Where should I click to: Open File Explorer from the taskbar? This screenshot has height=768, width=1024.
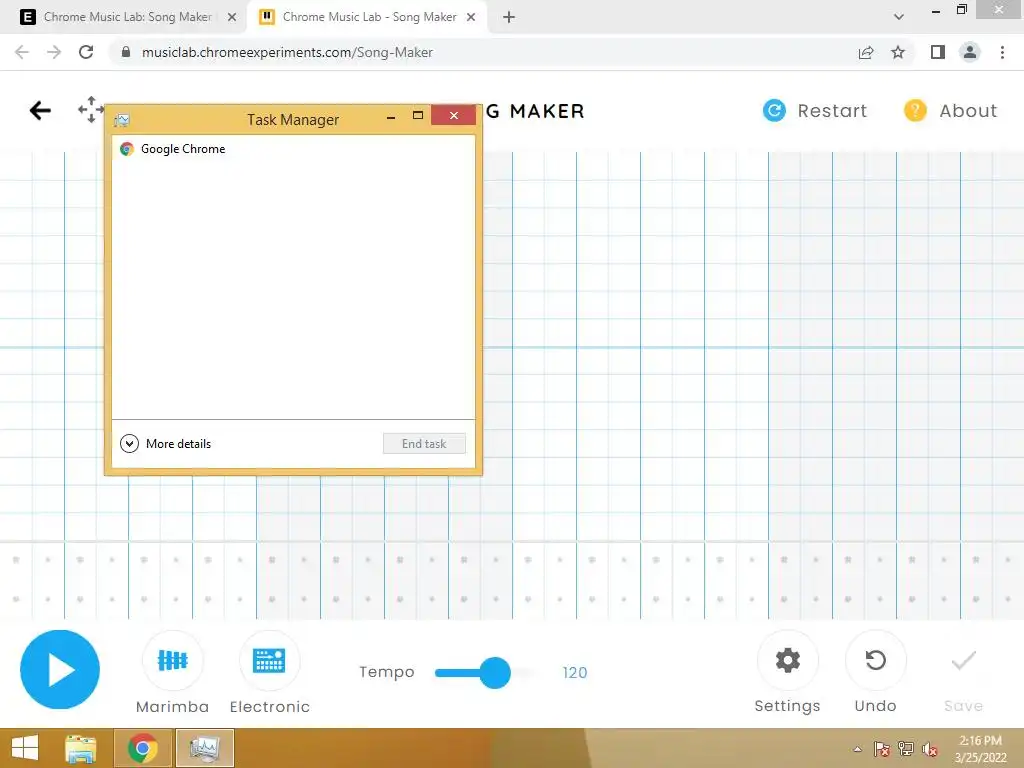tap(81, 748)
